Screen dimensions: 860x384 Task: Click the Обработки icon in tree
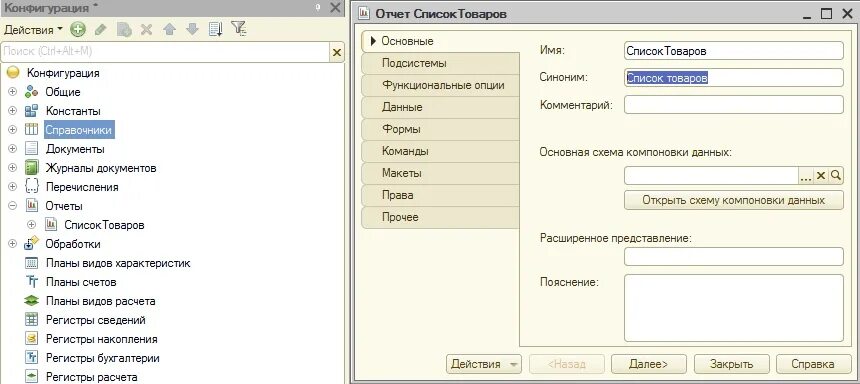(x=31, y=243)
